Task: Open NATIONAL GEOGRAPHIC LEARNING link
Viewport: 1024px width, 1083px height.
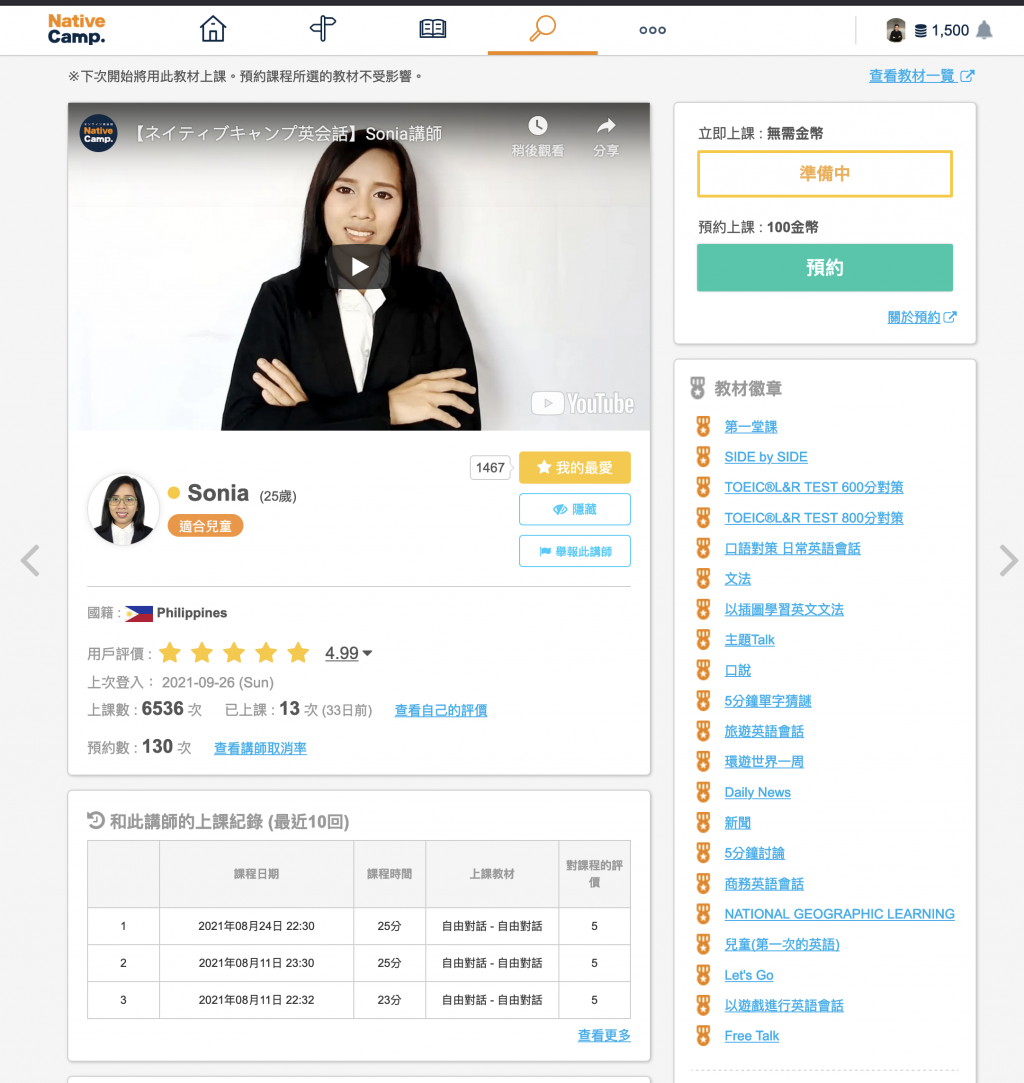Action: click(x=839, y=914)
